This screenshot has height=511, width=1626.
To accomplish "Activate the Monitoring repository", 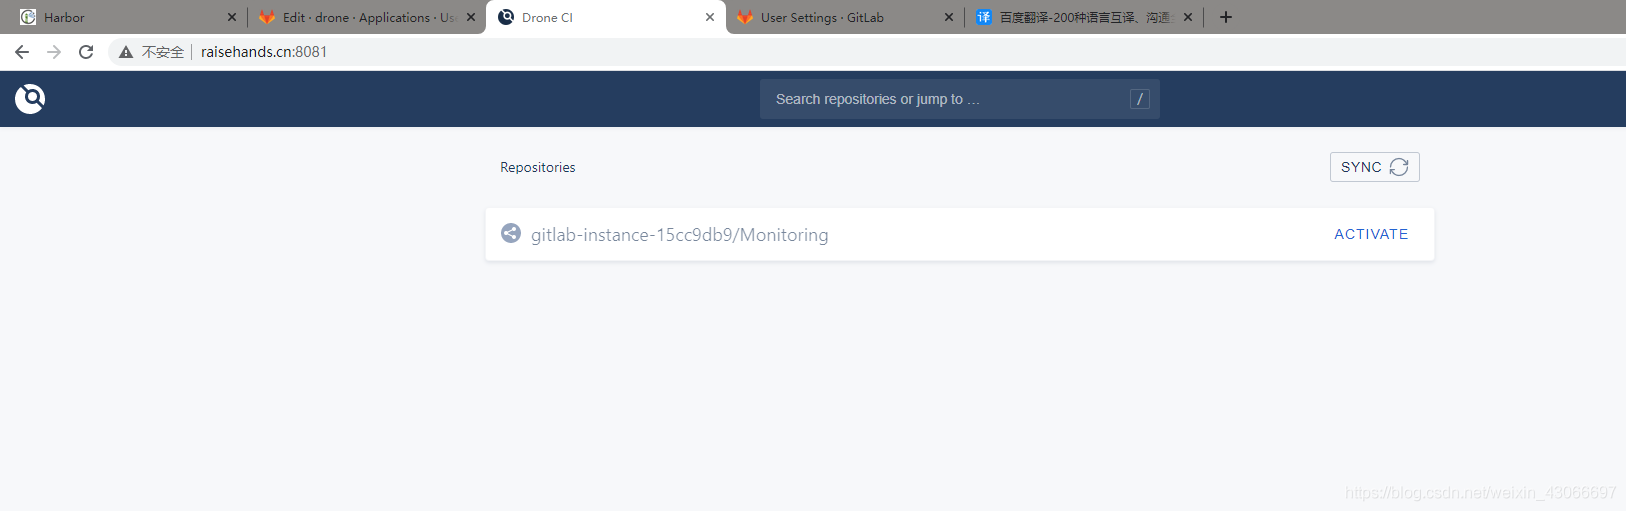I will (x=1371, y=234).
